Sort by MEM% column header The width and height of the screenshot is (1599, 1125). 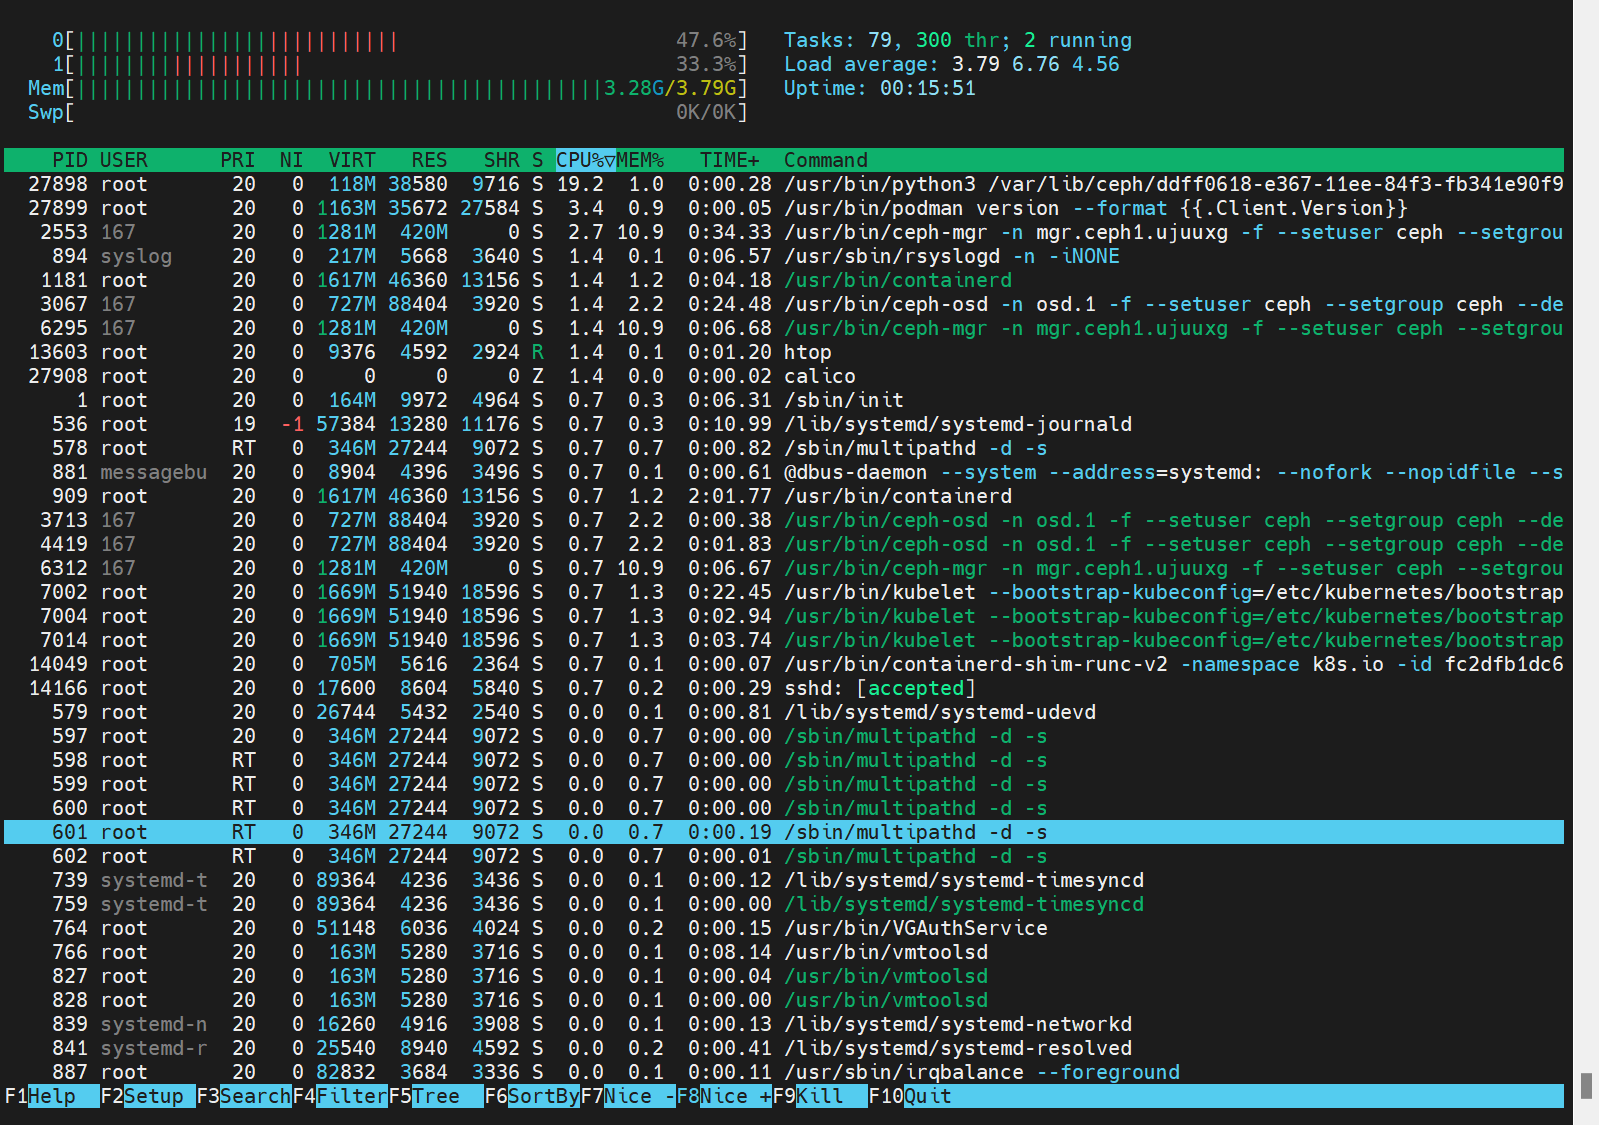(640, 160)
